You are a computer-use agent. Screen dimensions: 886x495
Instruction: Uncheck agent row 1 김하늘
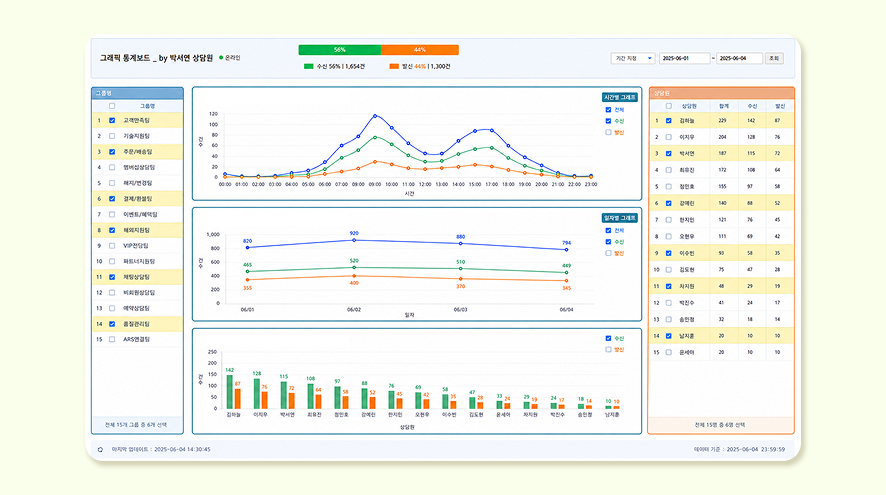(x=669, y=120)
